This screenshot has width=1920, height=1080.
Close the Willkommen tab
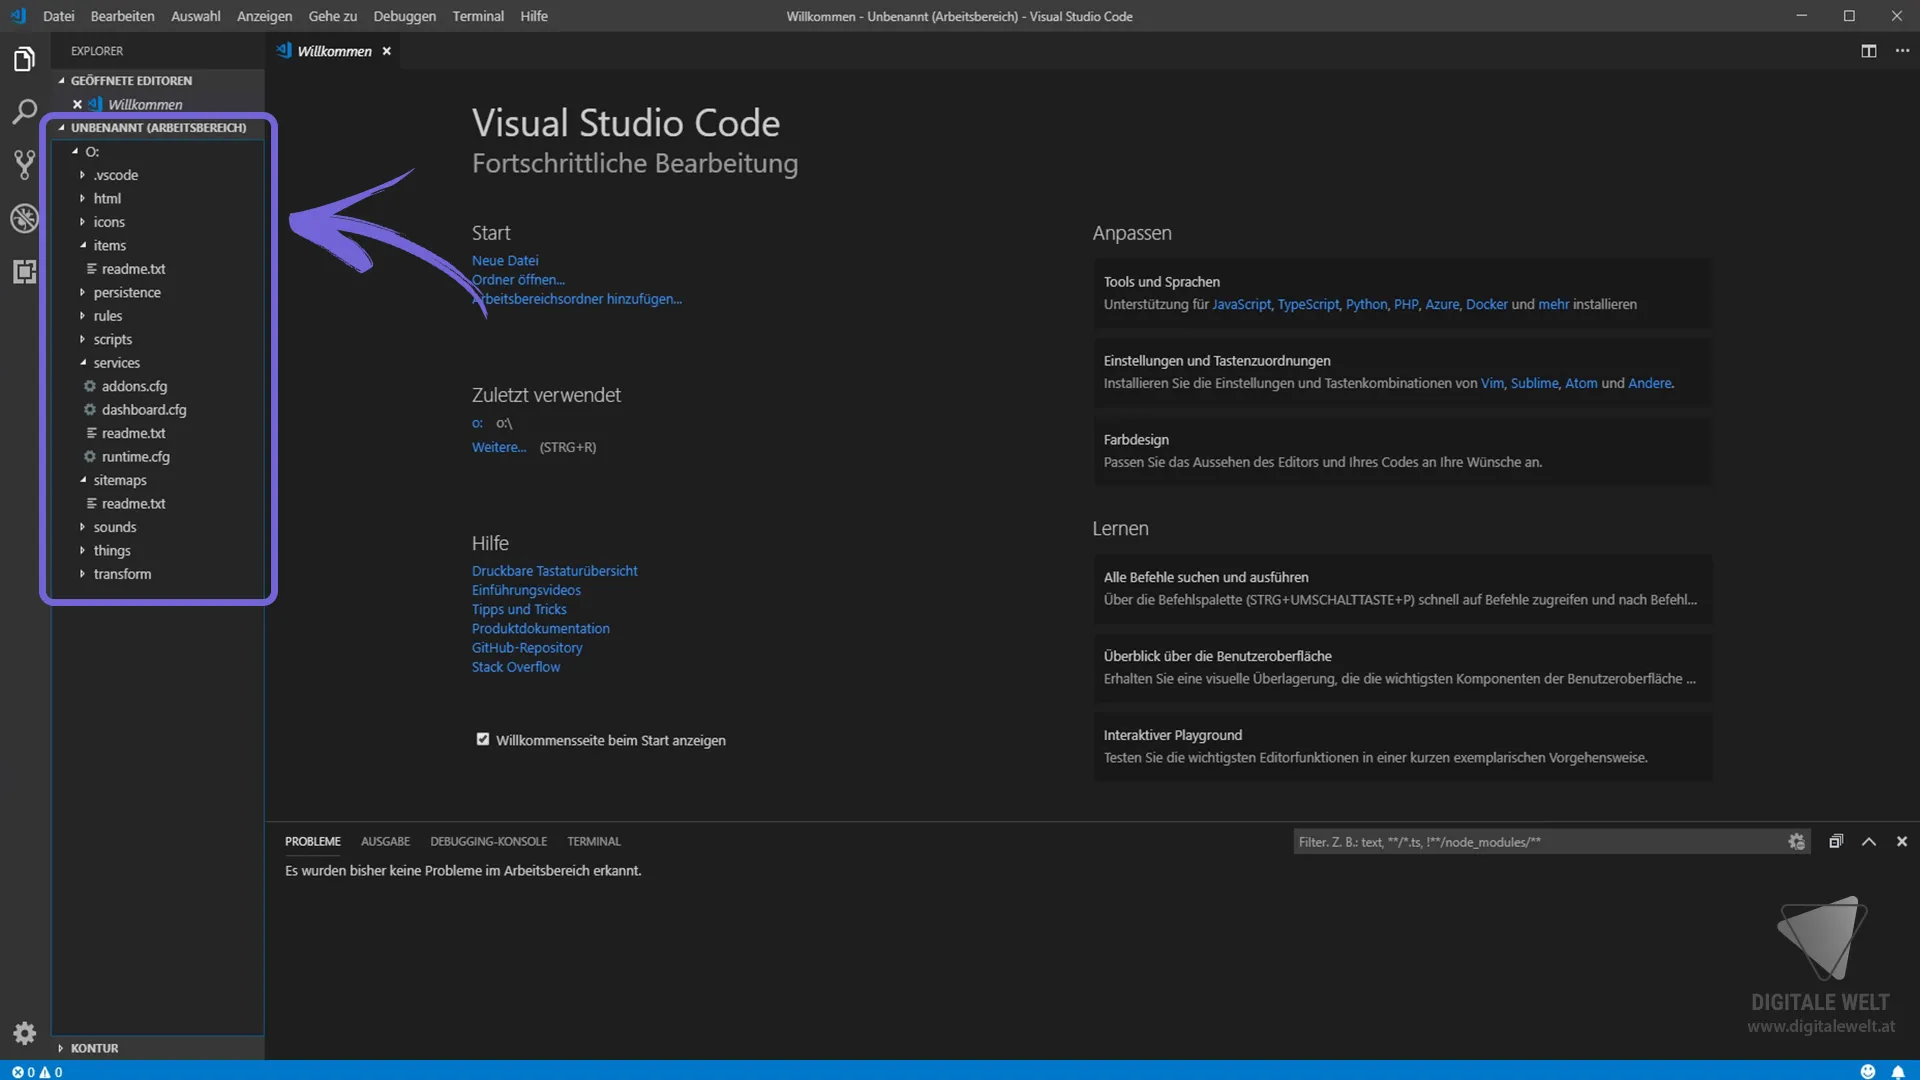[x=386, y=51]
